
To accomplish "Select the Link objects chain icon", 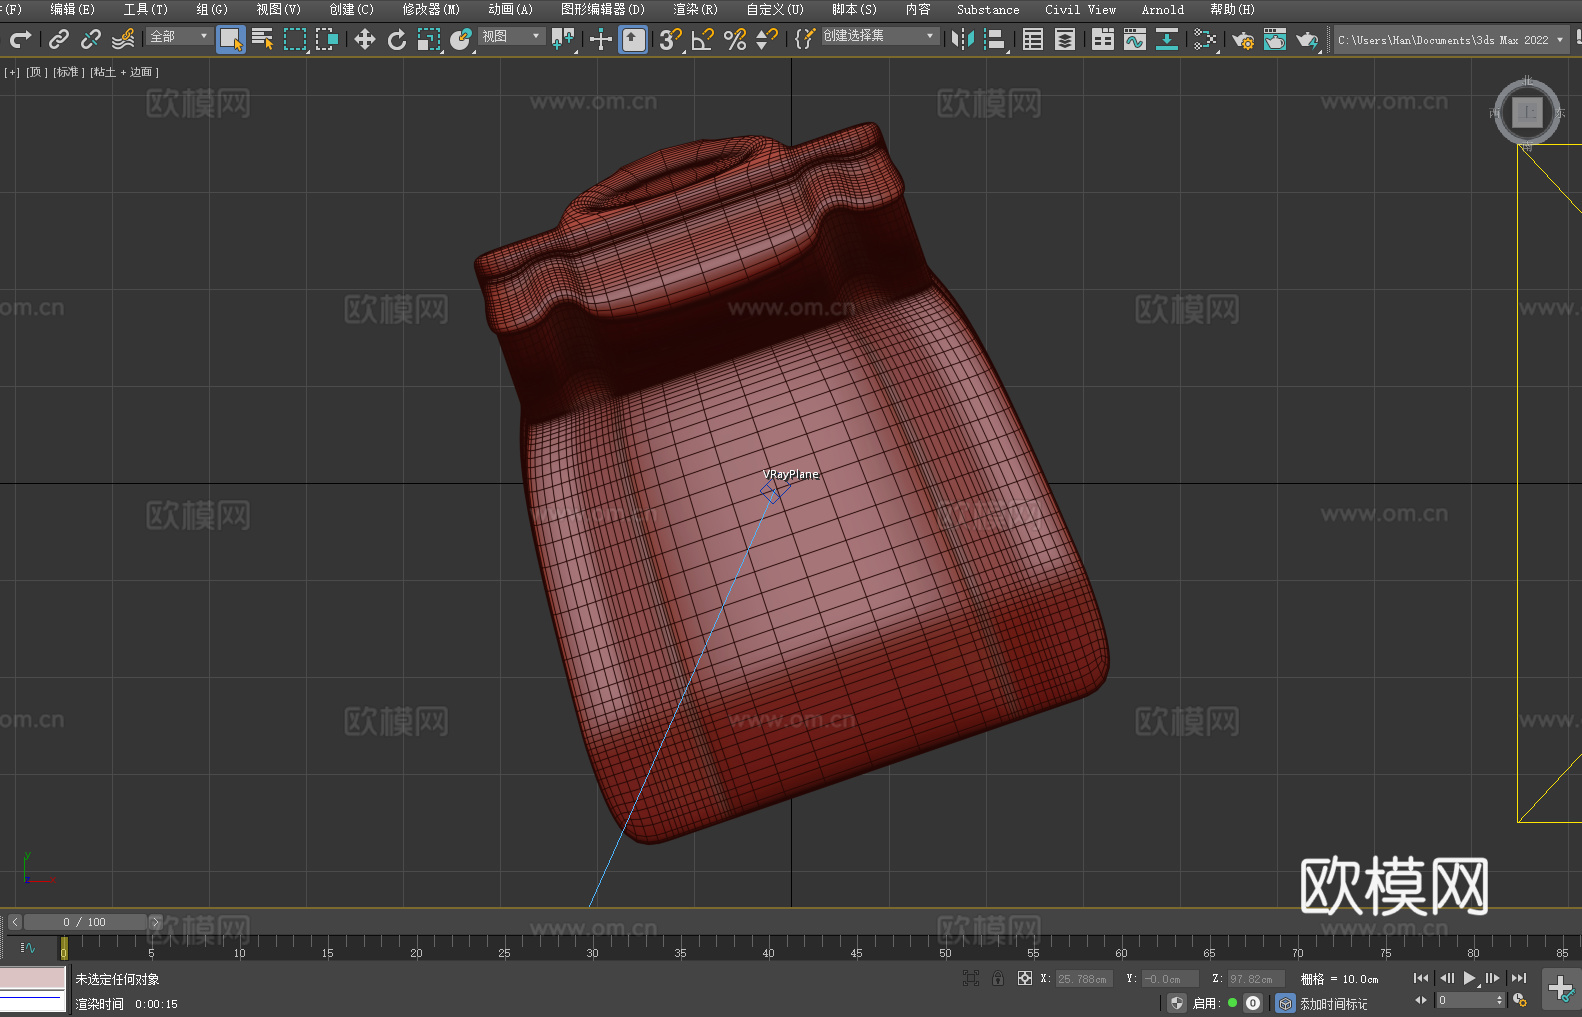I will pos(59,39).
